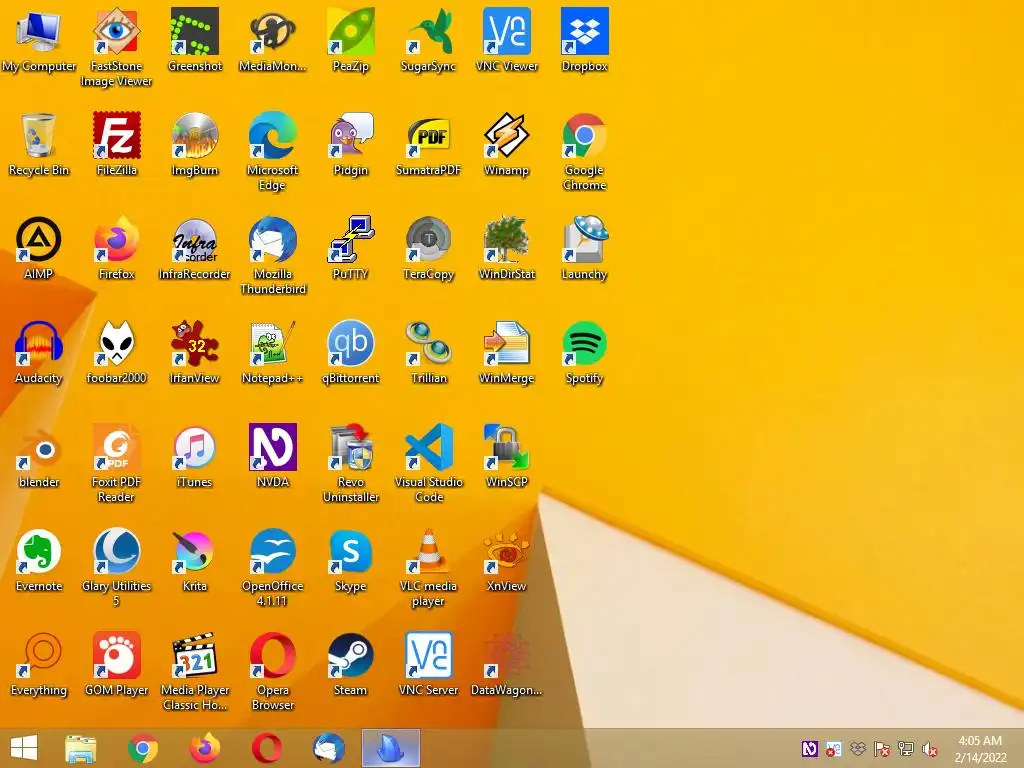Select the SugarSync hummingbird icon
This screenshot has width=1024, height=768.
tap(428, 31)
